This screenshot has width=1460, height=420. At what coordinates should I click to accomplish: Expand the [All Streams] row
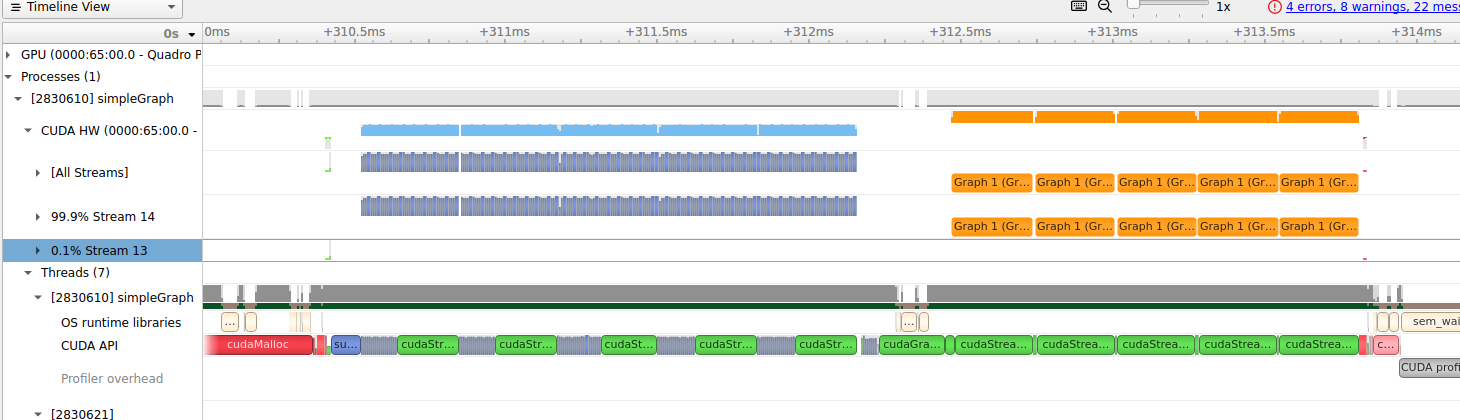pos(39,173)
